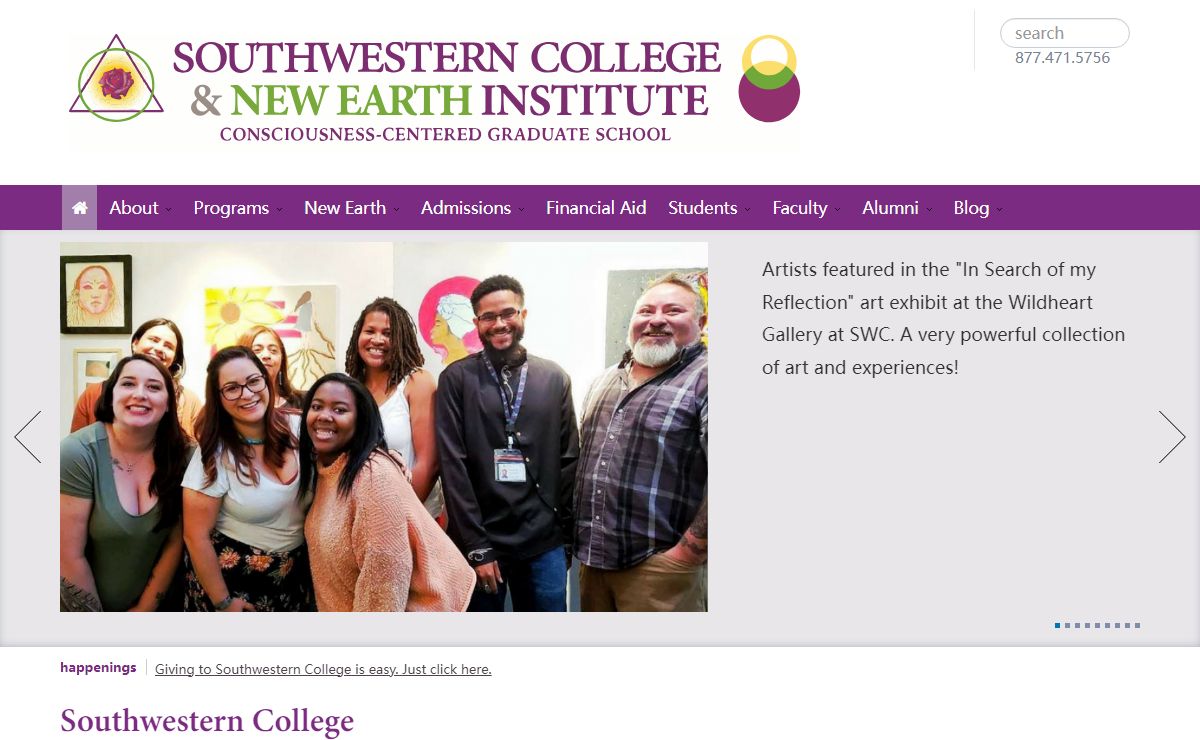The image size is (1200, 740).
Task: Select the last carousel indicator dot
Action: tap(1137, 626)
